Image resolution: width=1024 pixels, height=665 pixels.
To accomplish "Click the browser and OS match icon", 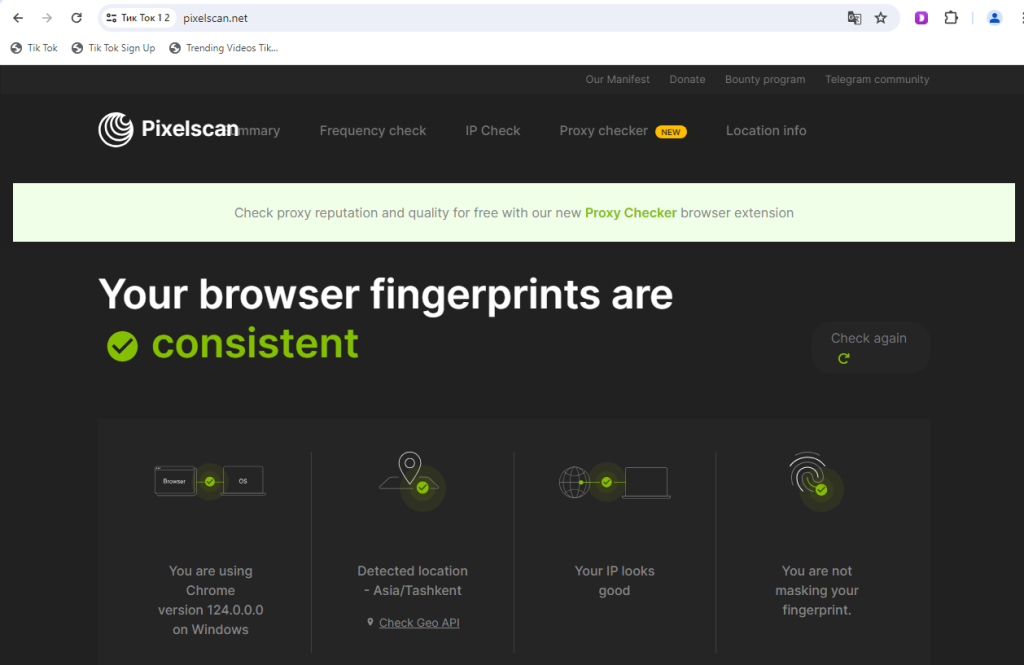I will 210,481.
